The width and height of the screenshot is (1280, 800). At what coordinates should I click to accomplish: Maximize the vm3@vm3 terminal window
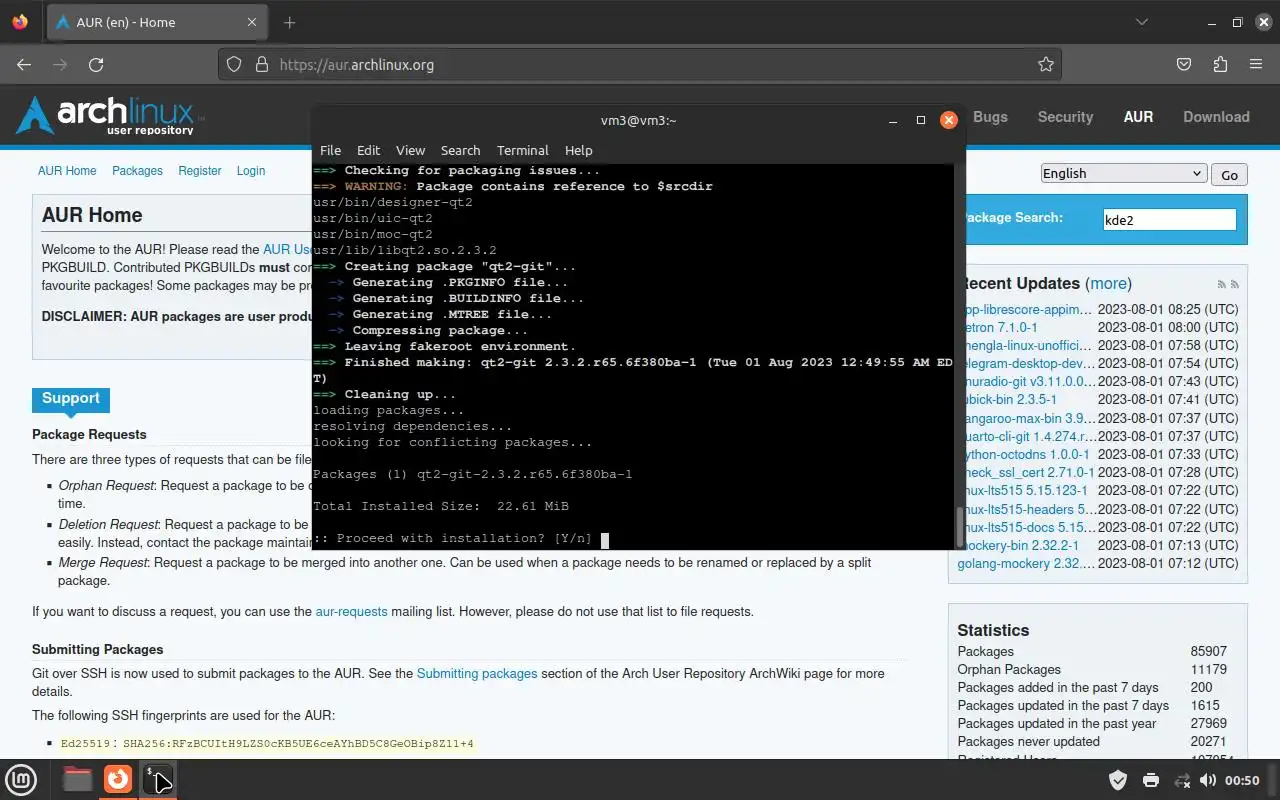(921, 120)
